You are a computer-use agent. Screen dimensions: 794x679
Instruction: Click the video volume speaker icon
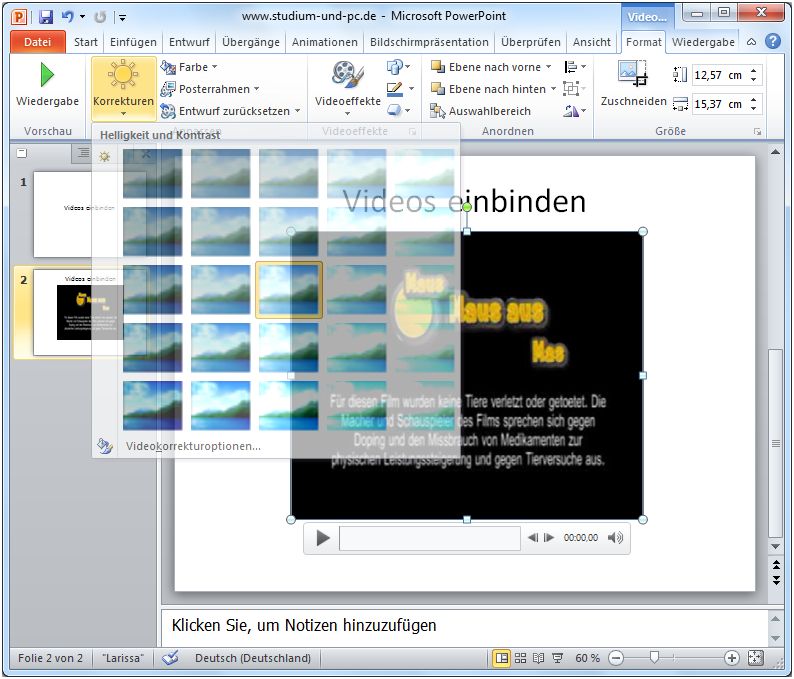pyautogui.click(x=615, y=538)
